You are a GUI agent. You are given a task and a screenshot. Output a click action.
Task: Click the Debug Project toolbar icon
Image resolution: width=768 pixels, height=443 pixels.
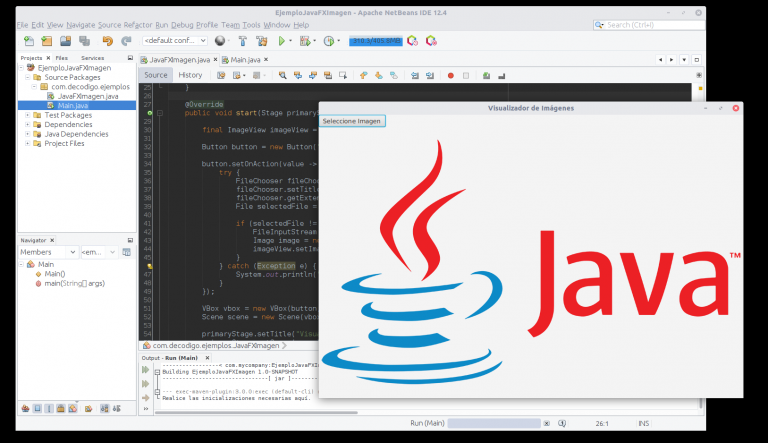305,41
